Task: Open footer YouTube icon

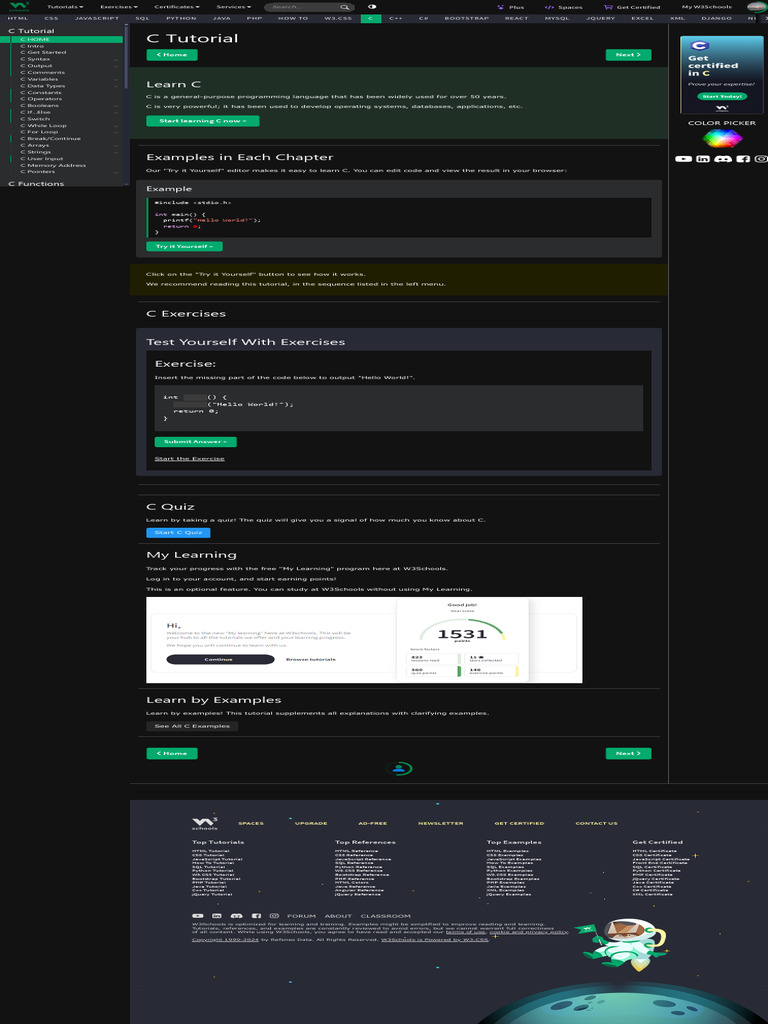Action: [x=197, y=916]
